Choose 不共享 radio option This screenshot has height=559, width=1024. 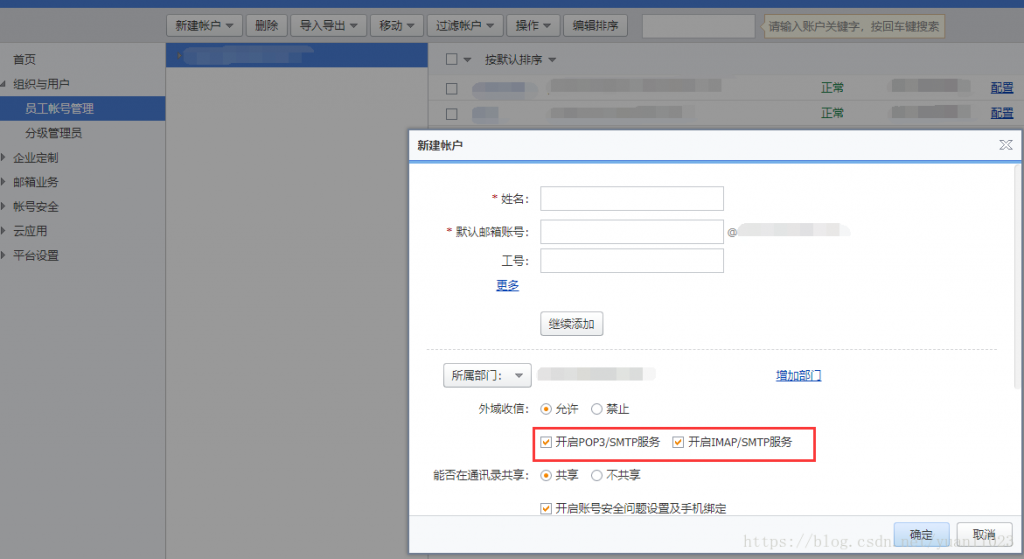(x=597, y=475)
